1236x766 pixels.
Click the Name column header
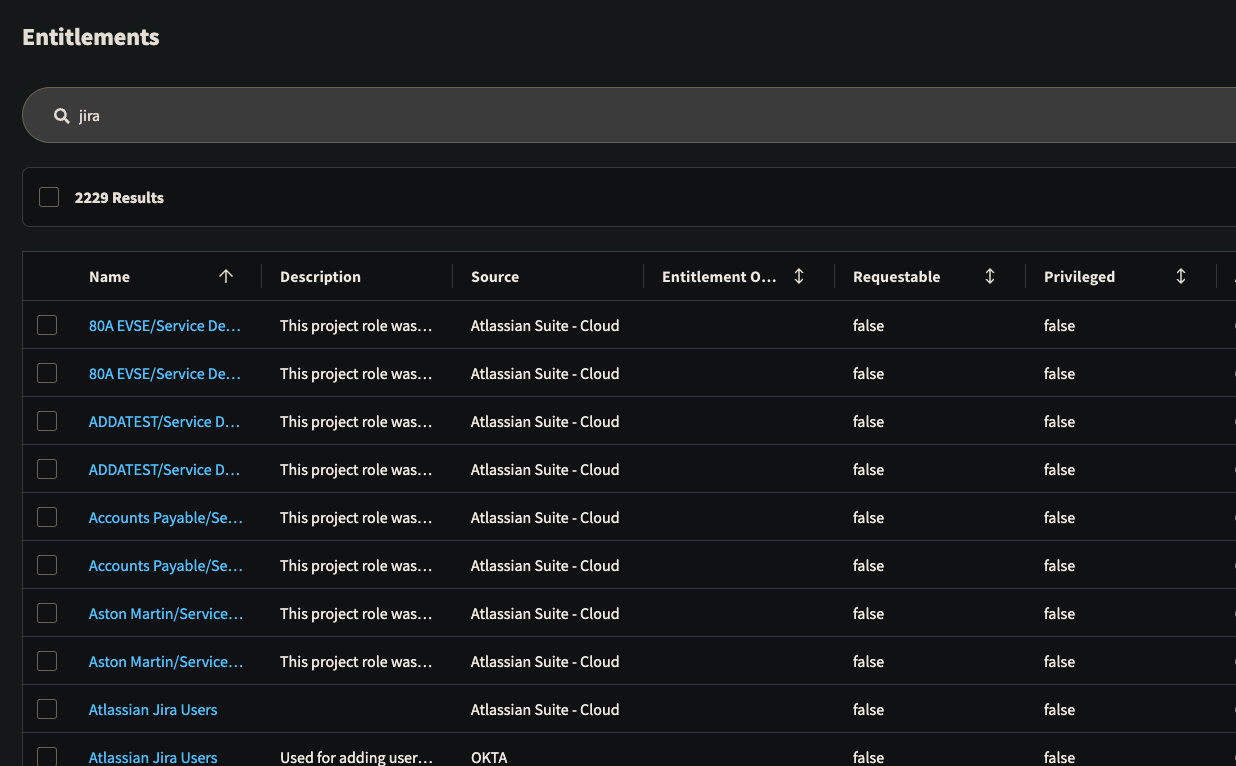pos(109,277)
